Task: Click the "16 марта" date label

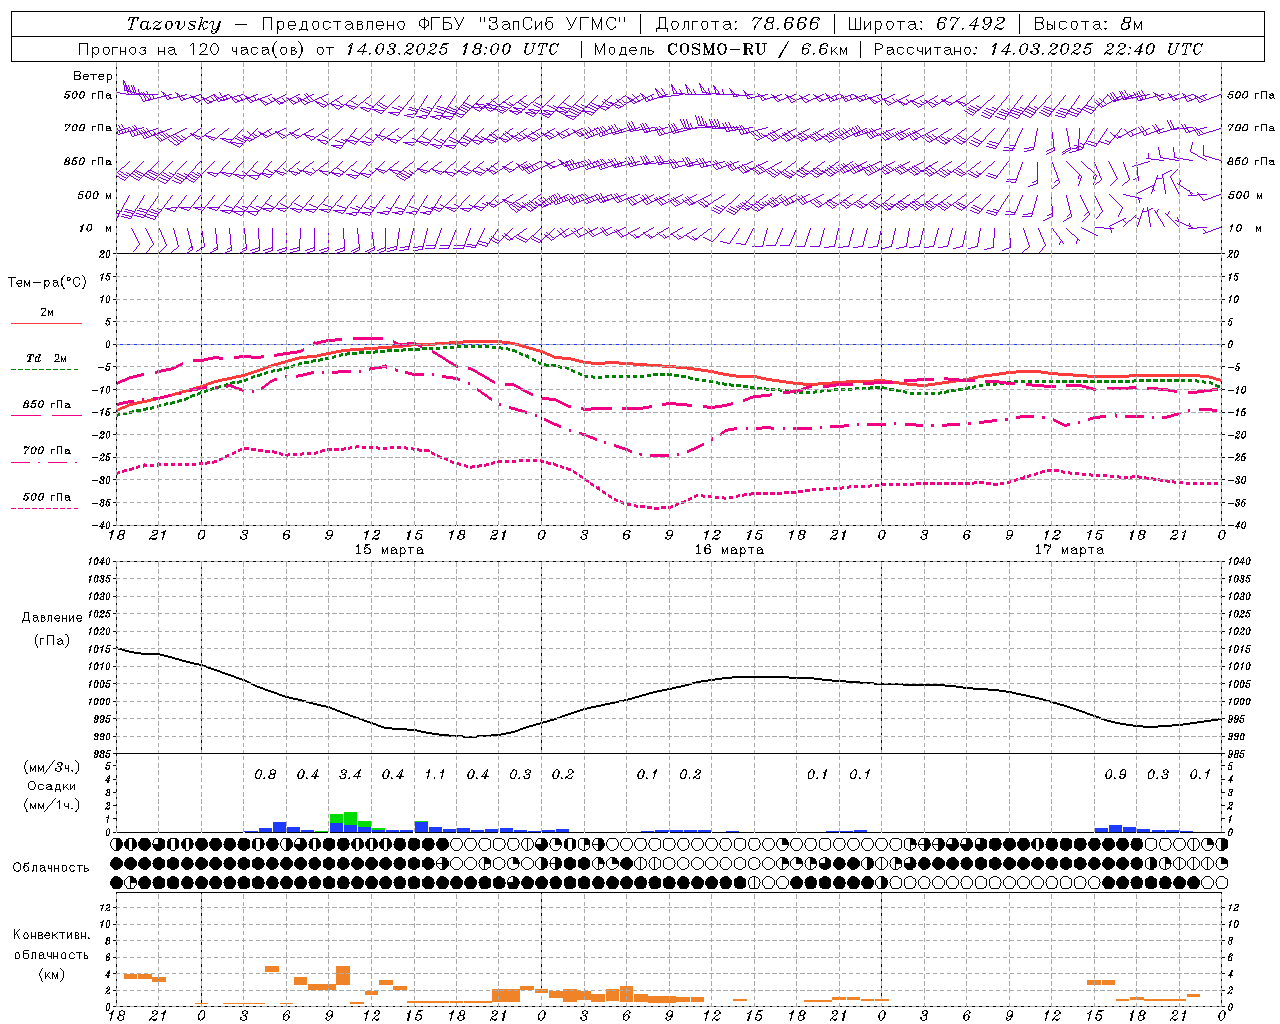Action: pyautogui.click(x=729, y=550)
